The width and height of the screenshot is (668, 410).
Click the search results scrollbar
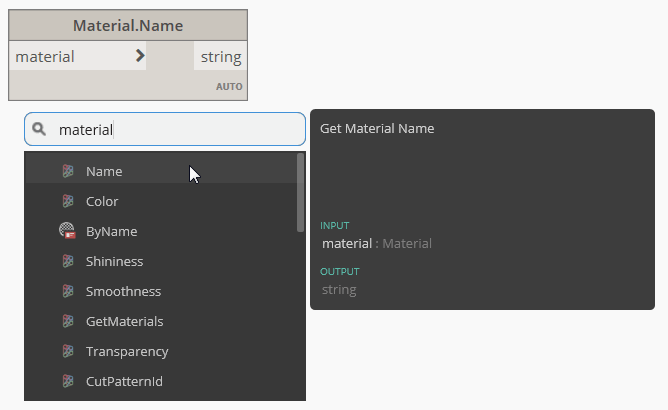click(300, 192)
